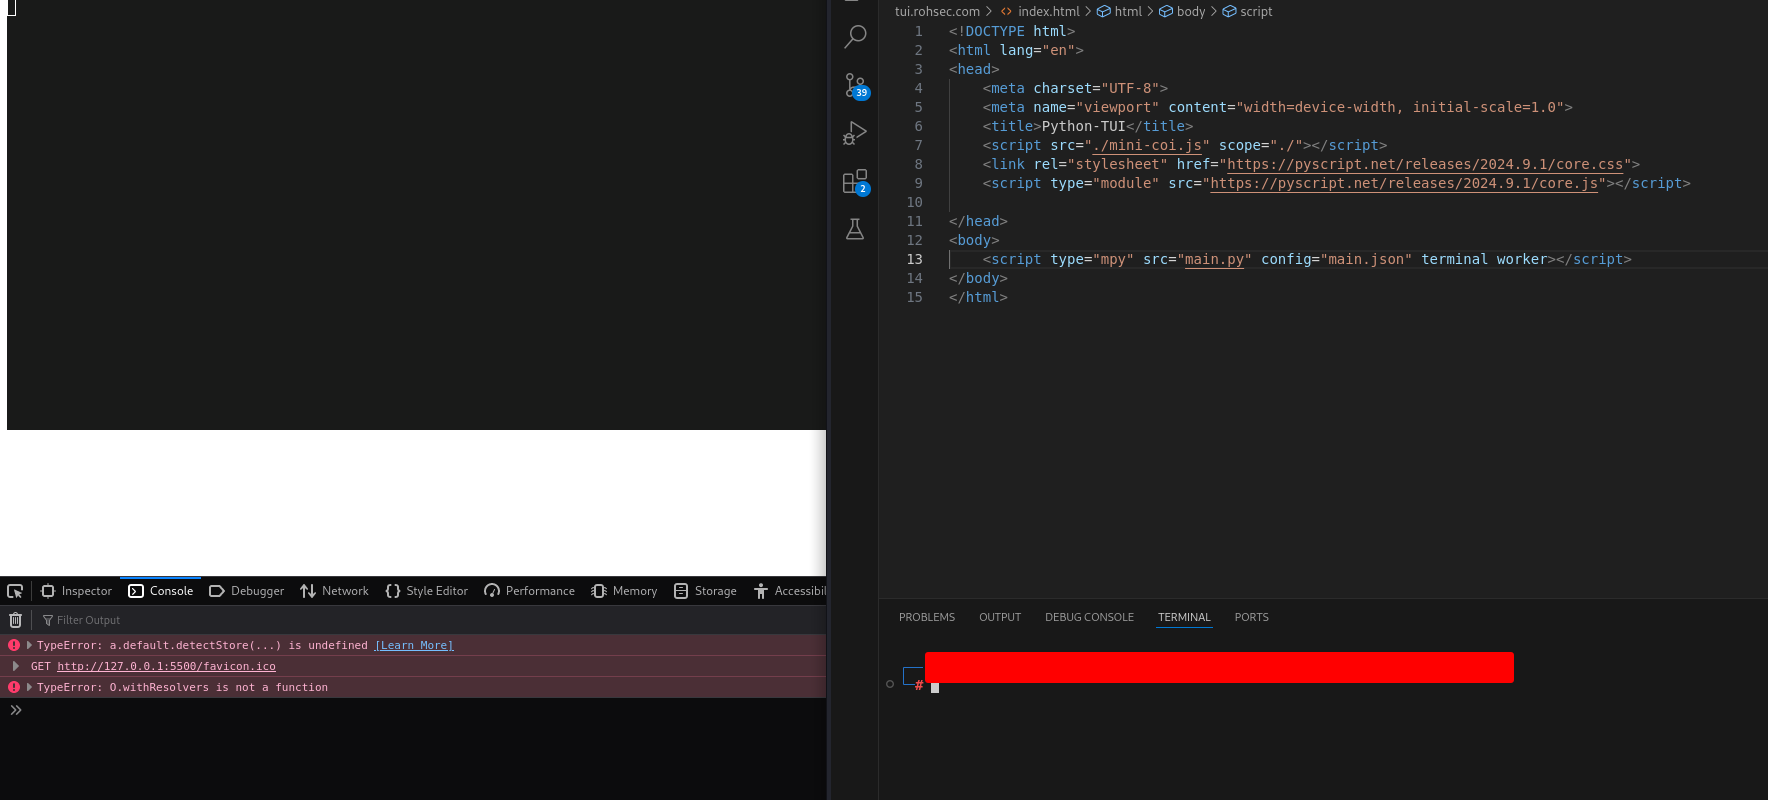
Task: Open the core.css stylesheet URL
Action: (1425, 164)
